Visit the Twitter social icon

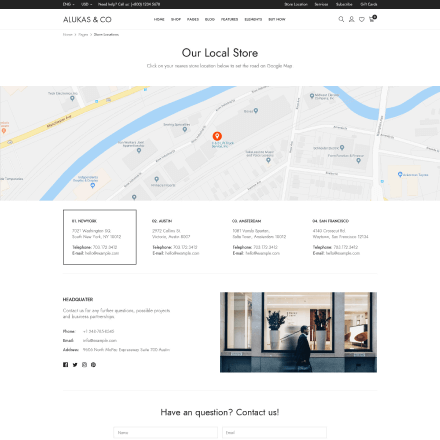75,365
